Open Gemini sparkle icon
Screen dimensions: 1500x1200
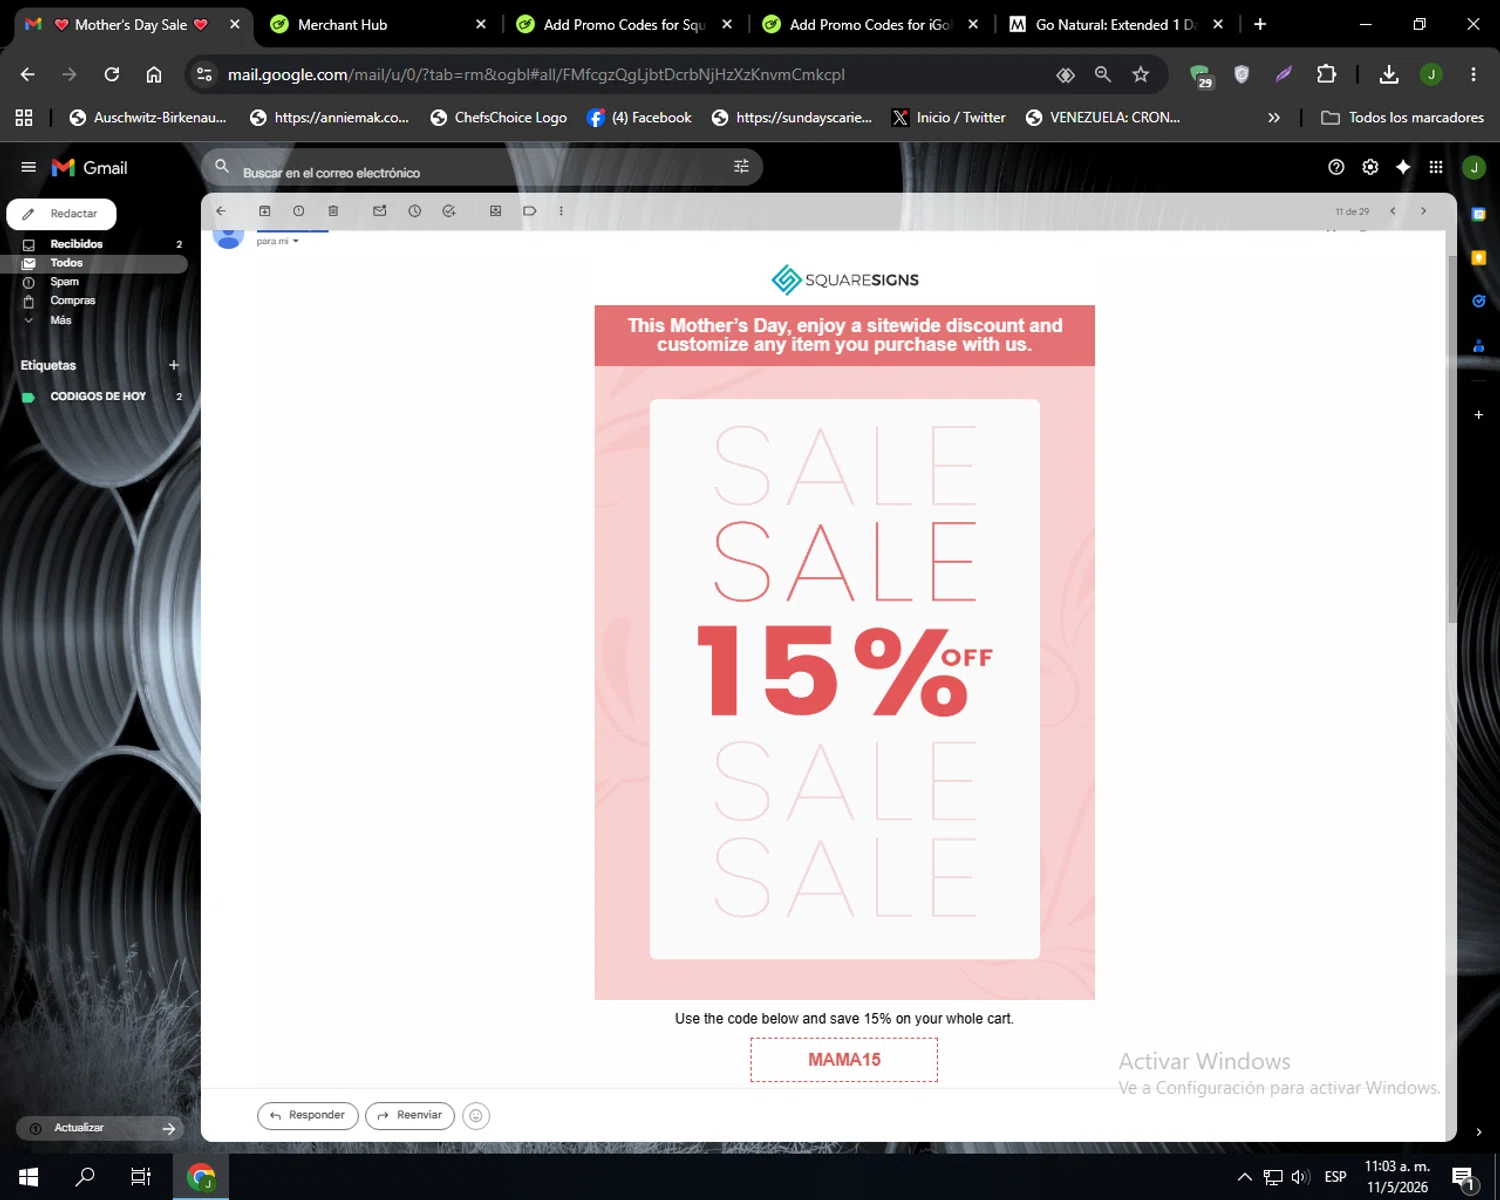[1403, 167]
